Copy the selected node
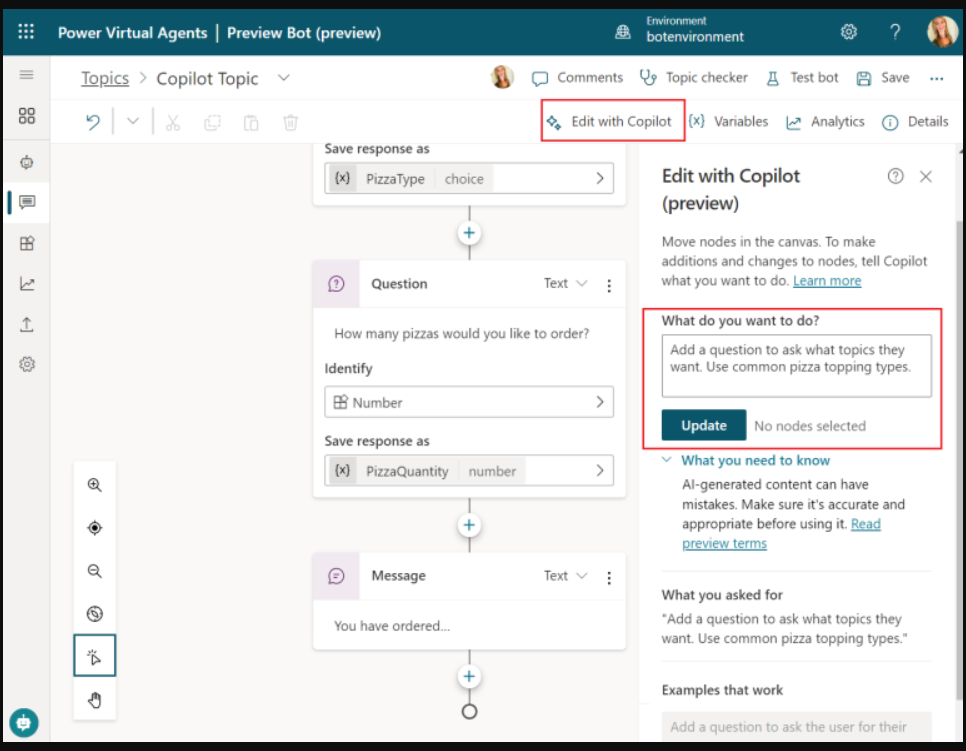Viewport: 966px width, 751px height. 212,122
